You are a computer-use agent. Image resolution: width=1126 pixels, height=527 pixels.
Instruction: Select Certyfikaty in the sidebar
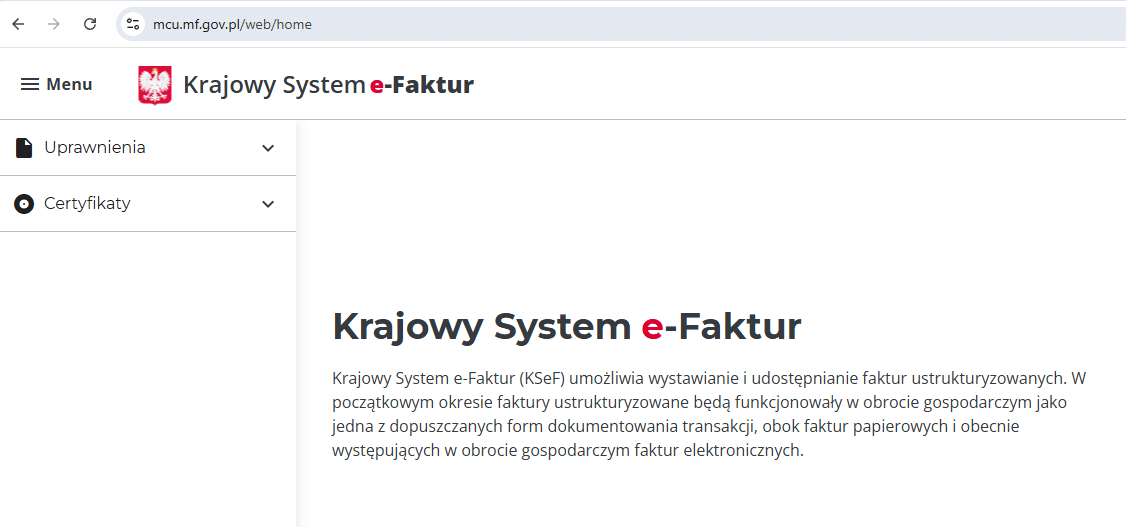(x=87, y=204)
